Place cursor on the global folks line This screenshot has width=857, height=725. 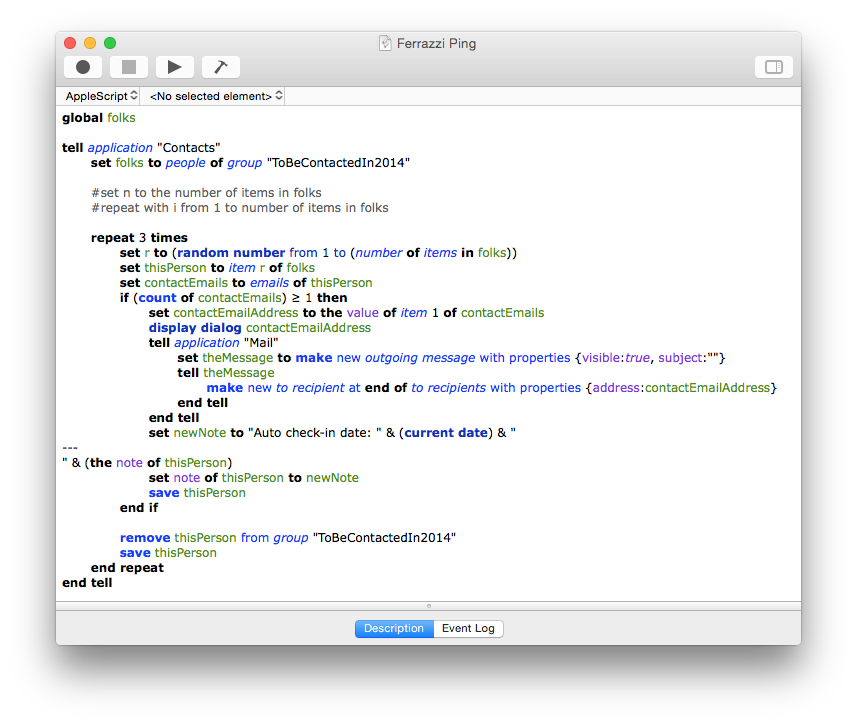click(98, 118)
